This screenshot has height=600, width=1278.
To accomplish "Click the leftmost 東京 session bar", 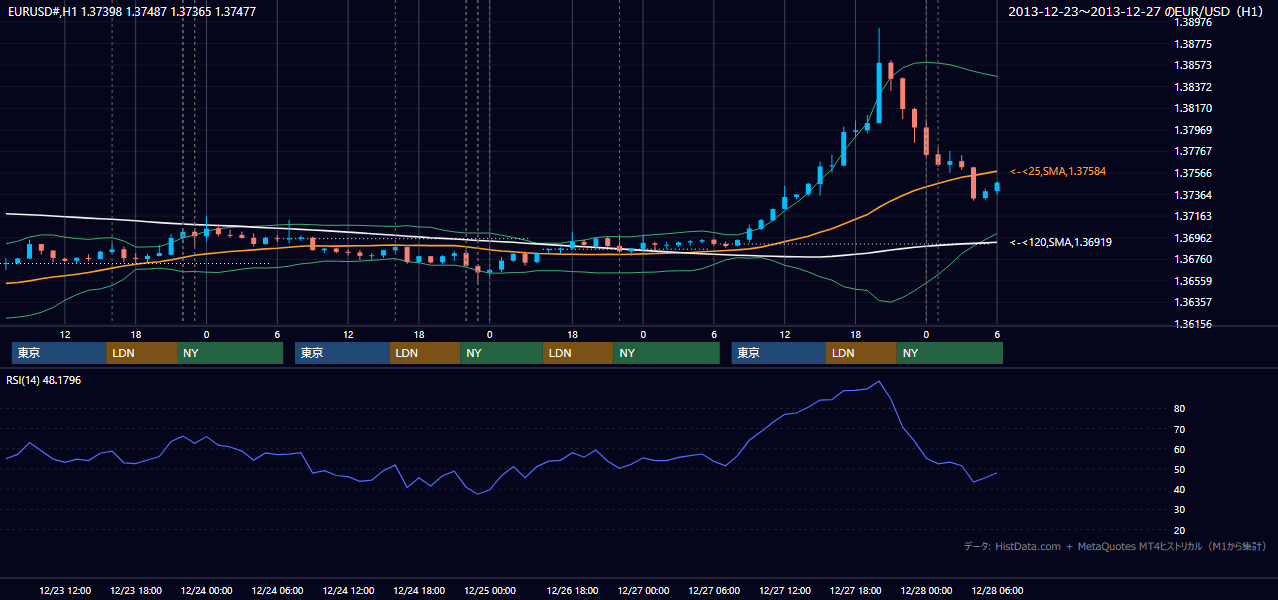I will [x=59, y=353].
